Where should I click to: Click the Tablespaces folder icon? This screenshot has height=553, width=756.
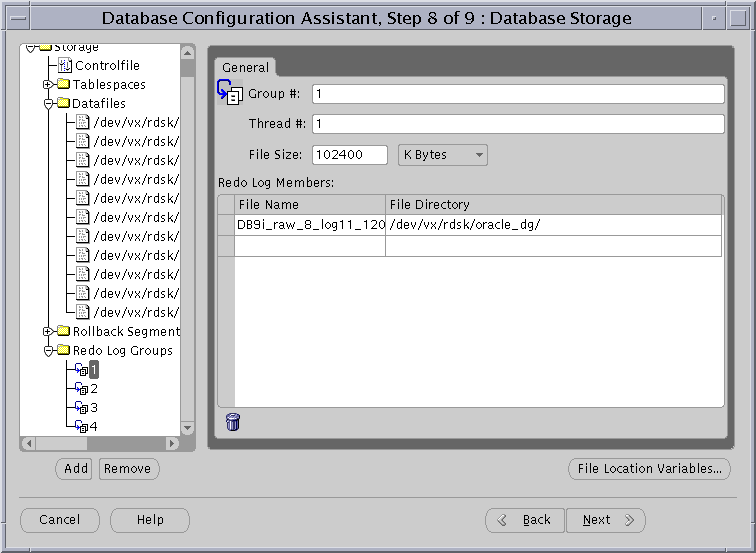coord(63,85)
